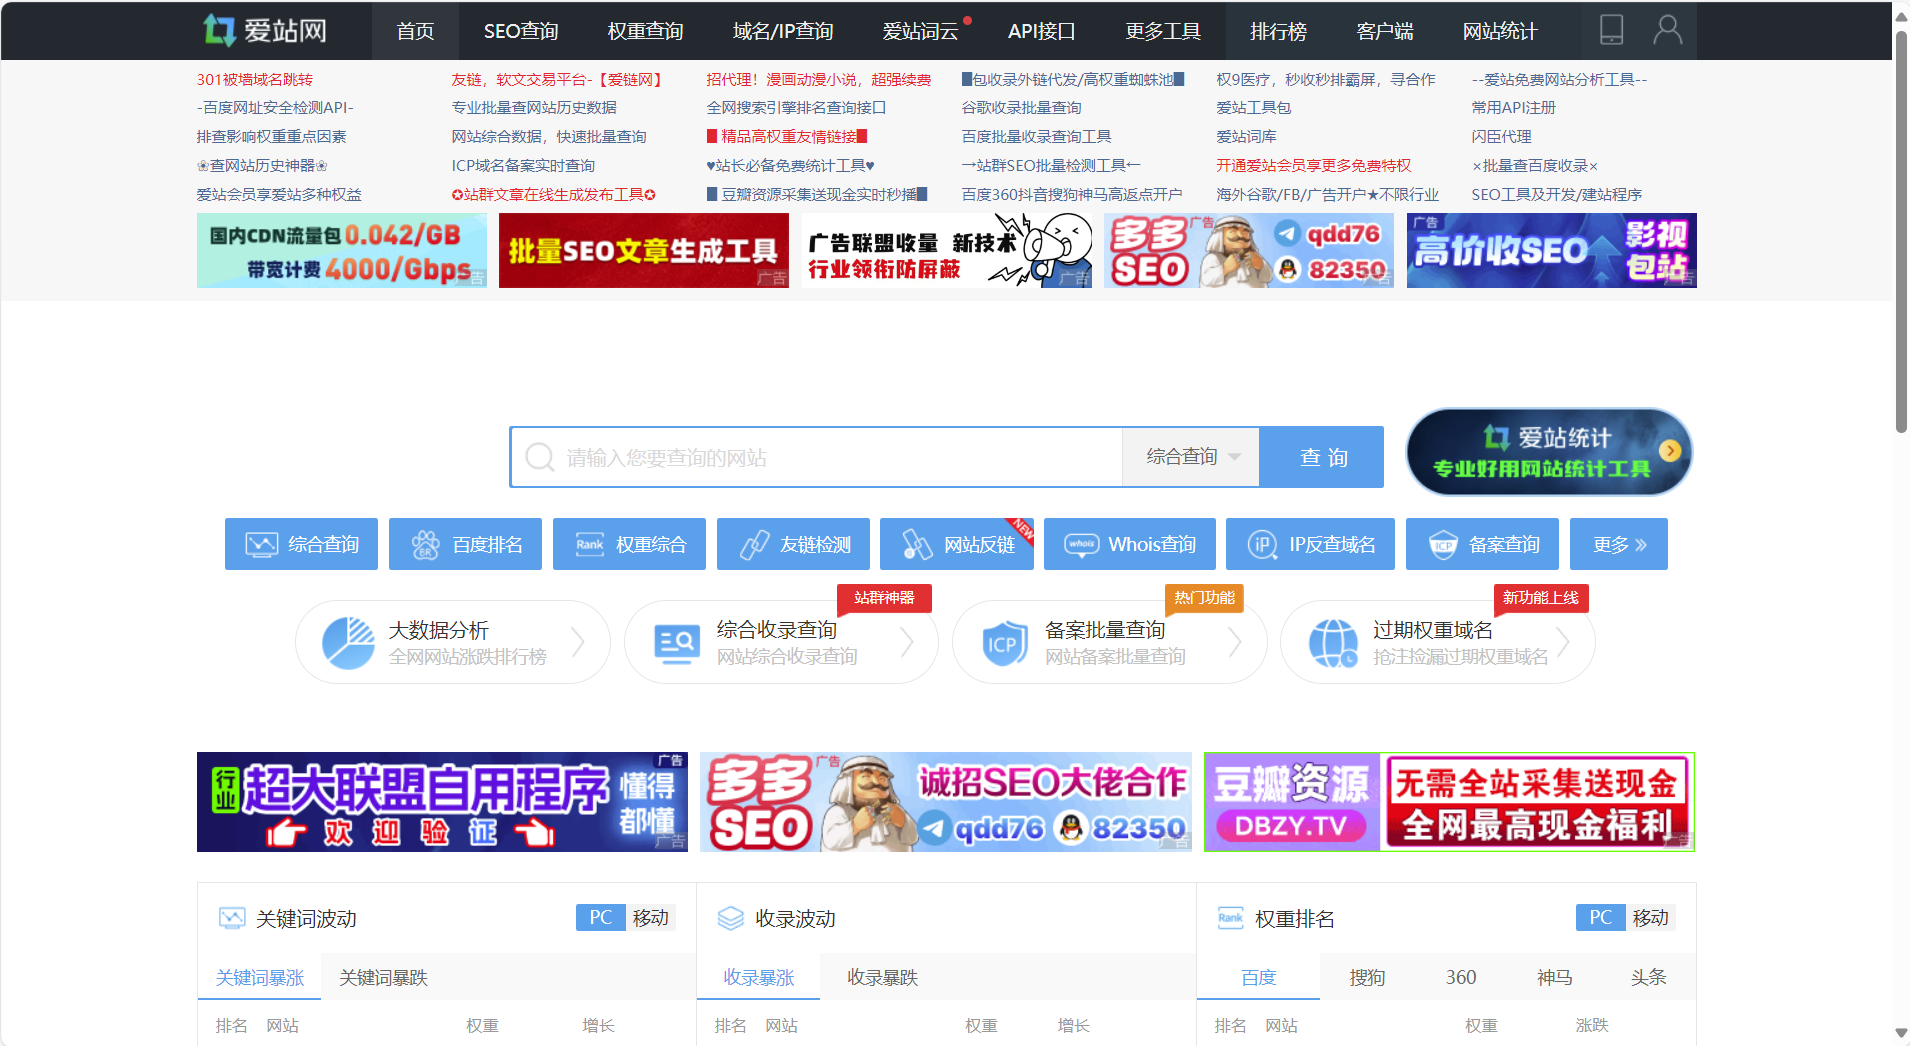
Task: Select the 关键词暴涨 tab
Action: click(259, 977)
